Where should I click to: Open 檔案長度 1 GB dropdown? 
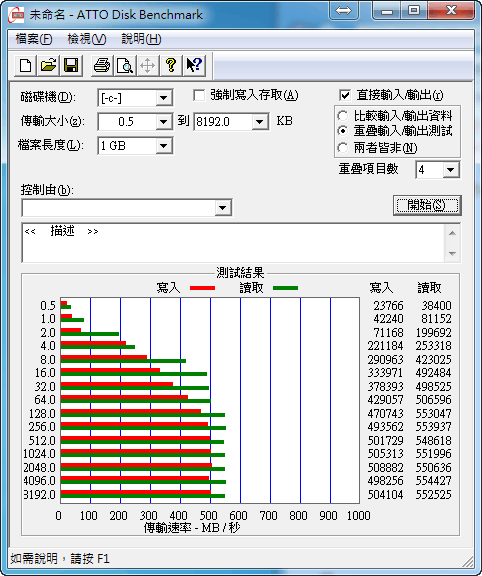(x=163, y=146)
